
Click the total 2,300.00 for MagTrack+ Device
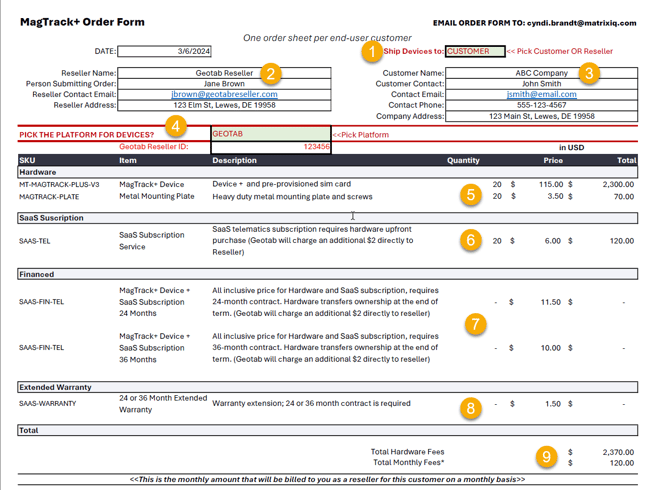coord(618,184)
